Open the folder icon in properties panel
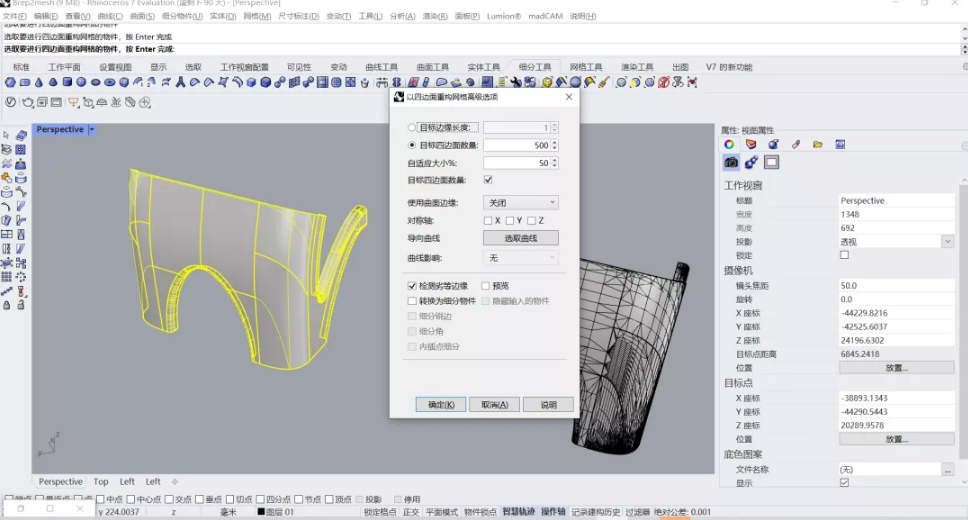Viewport: 968px width, 520px height. tap(818, 145)
